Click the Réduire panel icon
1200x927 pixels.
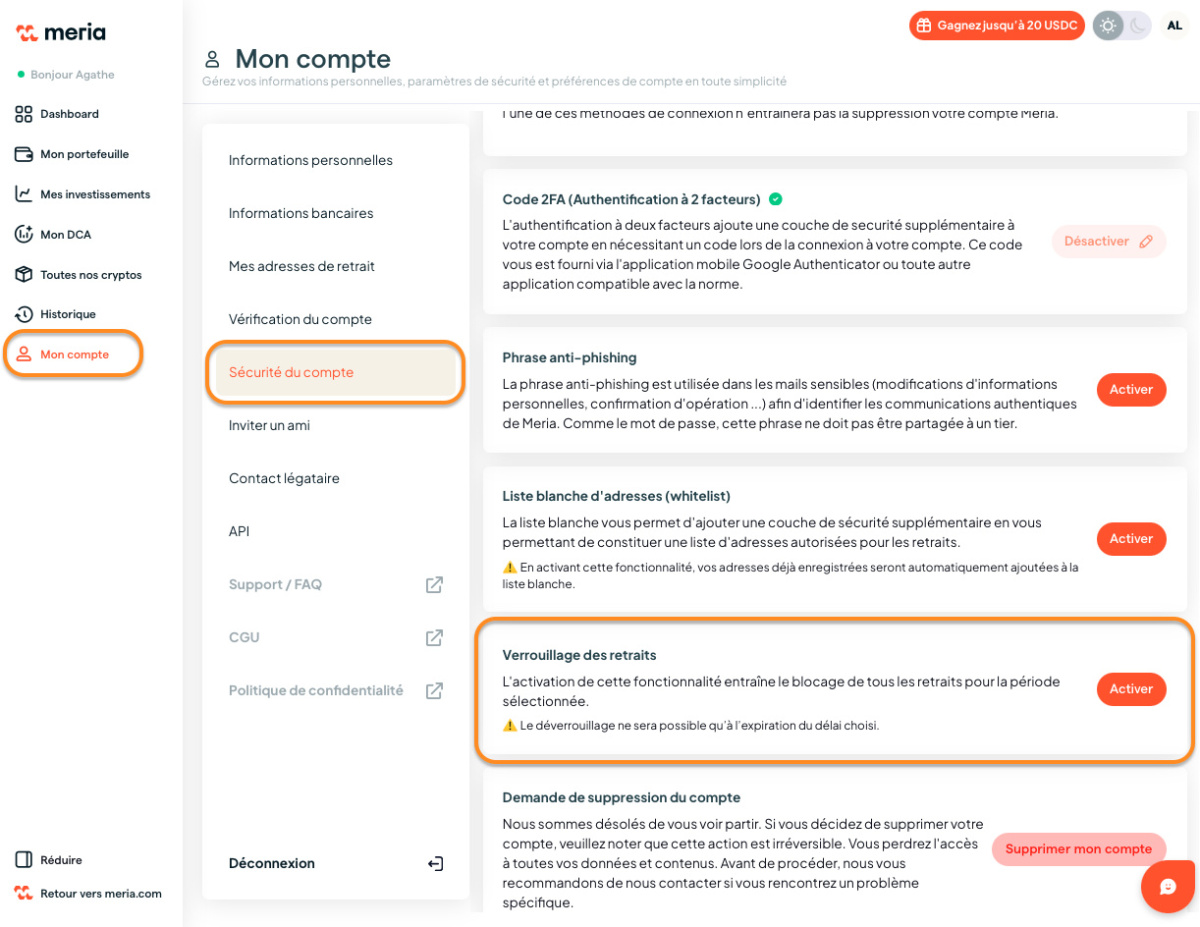[x=24, y=860]
